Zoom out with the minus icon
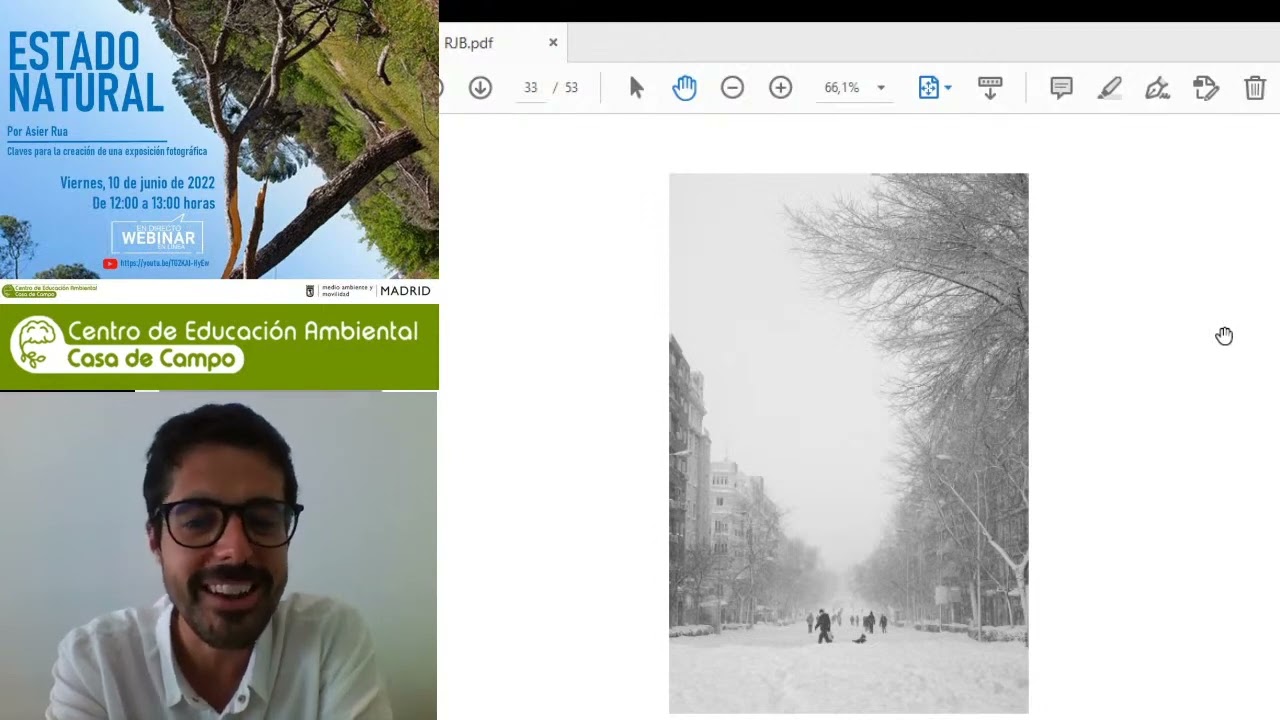The width and height of the screenshot is (1280, 720). tap(732, 88)
